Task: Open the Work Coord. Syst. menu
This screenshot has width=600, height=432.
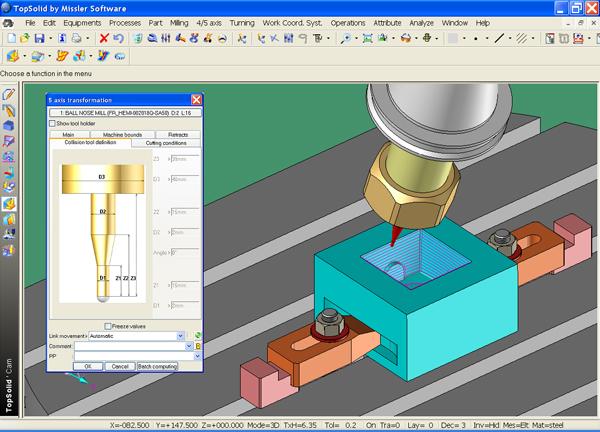Action: (x=292, y=23)
